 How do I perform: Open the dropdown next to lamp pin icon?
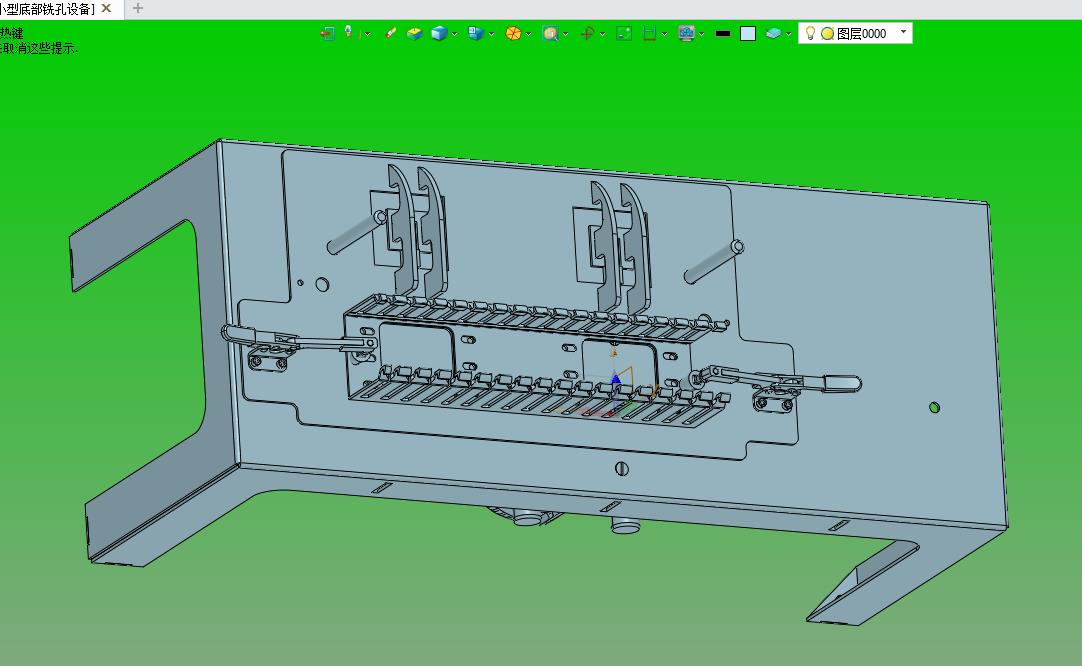coord(367,34)
